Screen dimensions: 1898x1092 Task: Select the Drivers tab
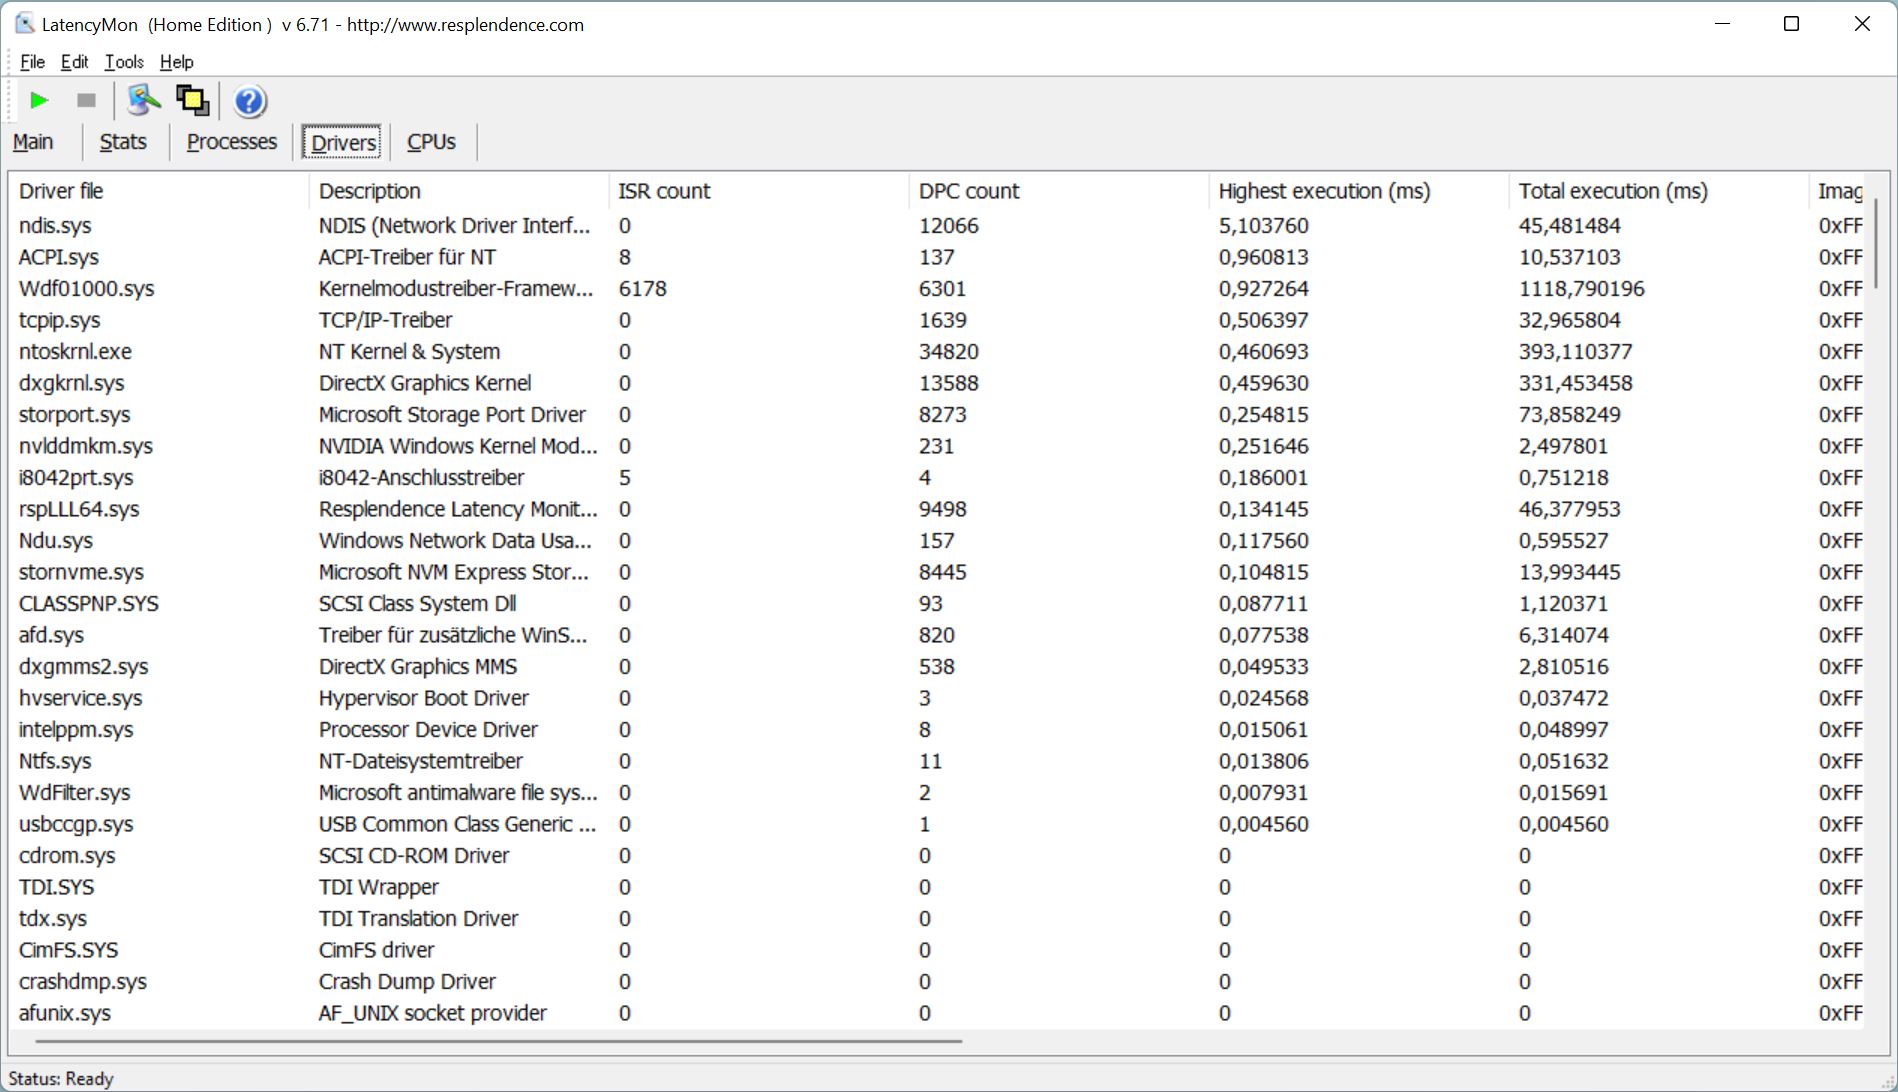[343, 142]
